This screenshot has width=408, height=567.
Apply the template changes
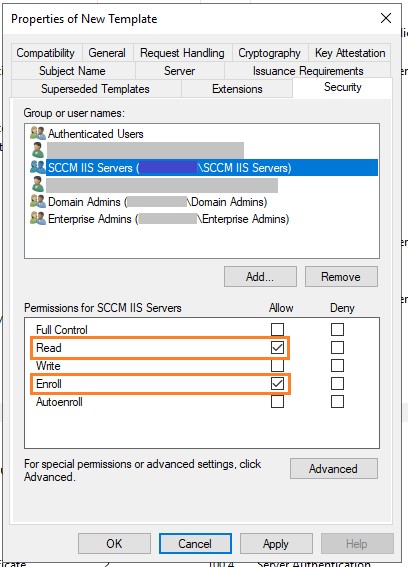click(x=276, y=543)
